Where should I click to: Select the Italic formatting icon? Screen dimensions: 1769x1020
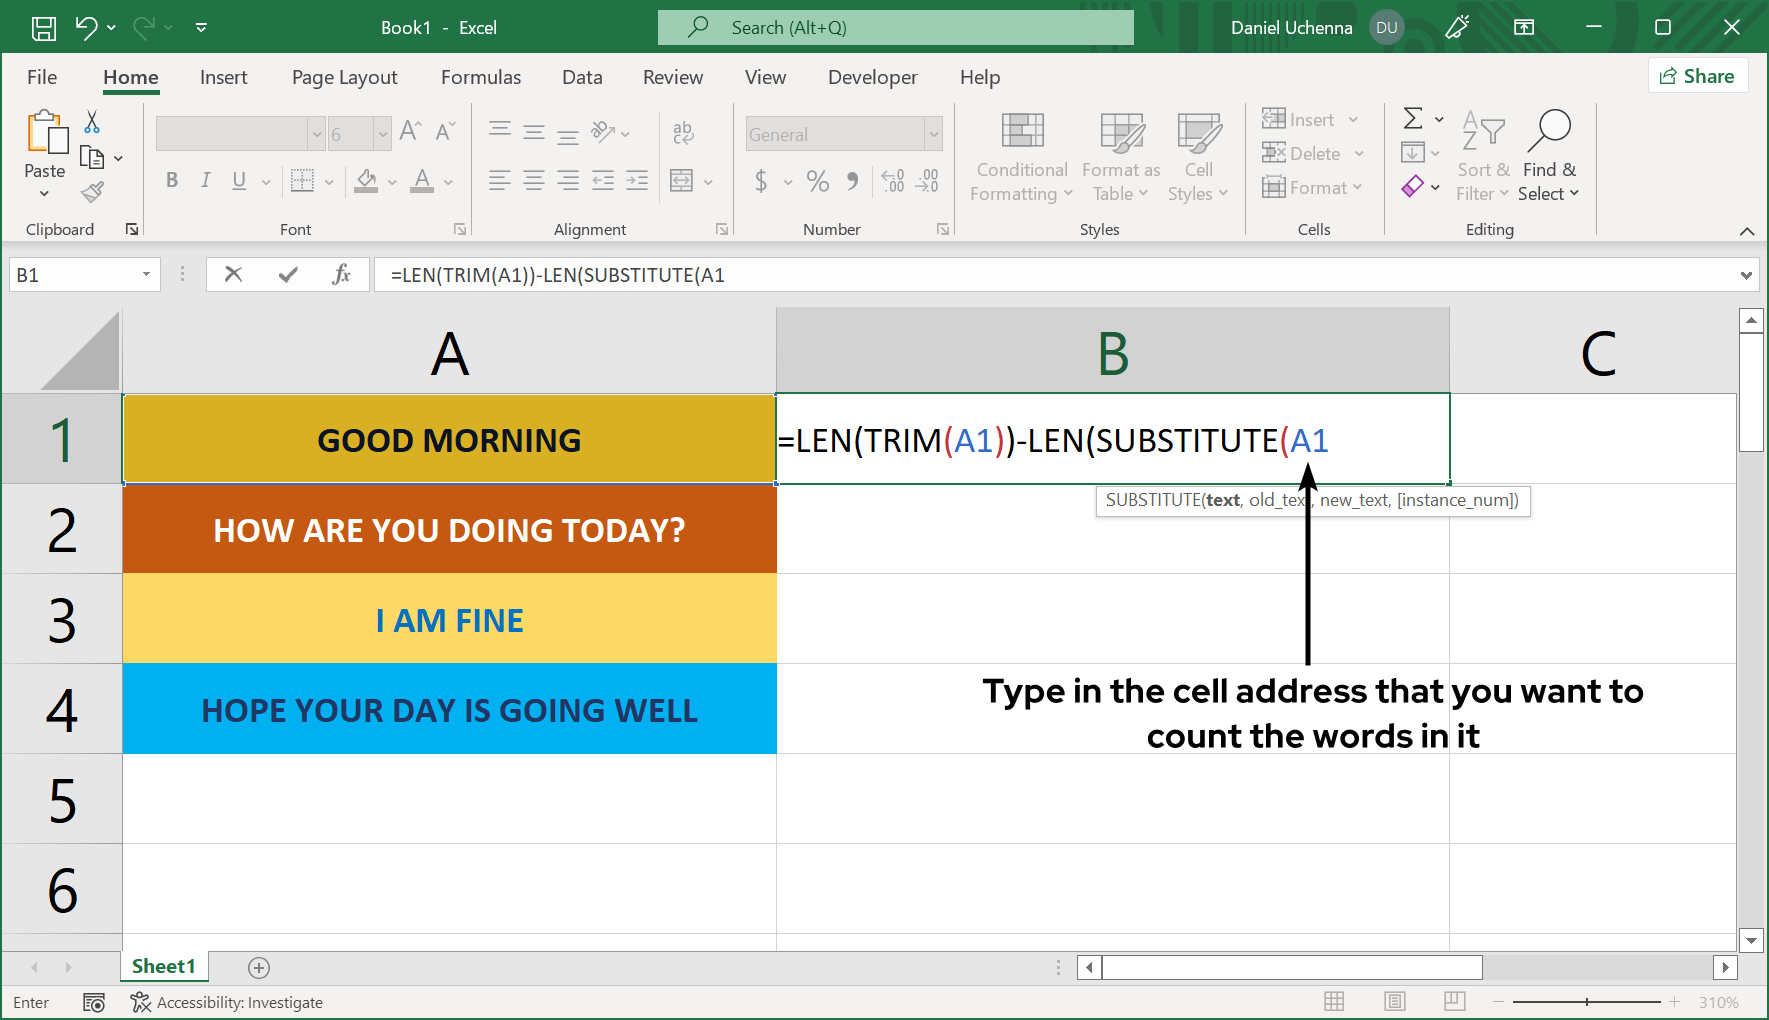[206, 180]
